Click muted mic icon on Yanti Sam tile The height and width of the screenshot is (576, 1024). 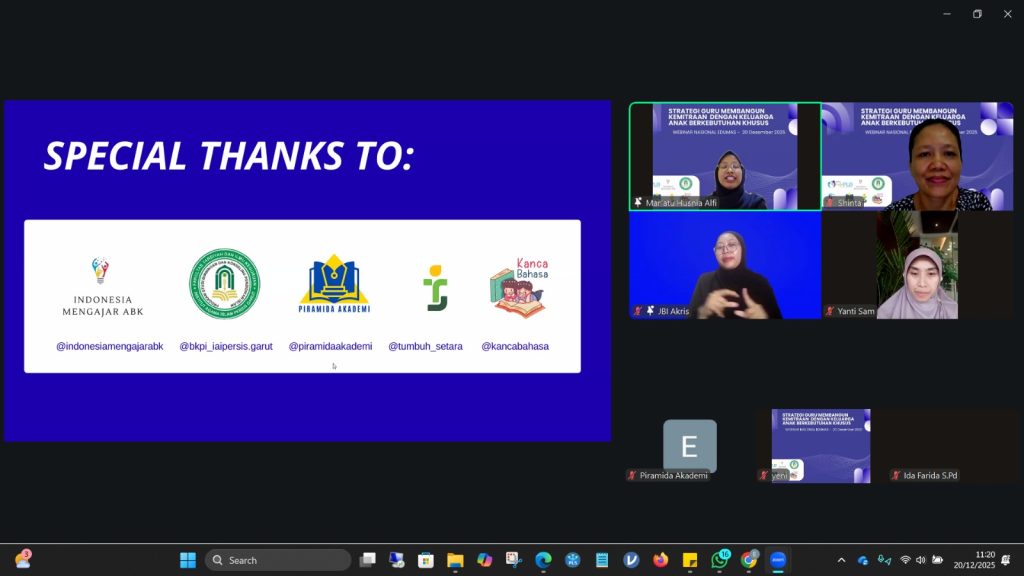pos(830,311)
